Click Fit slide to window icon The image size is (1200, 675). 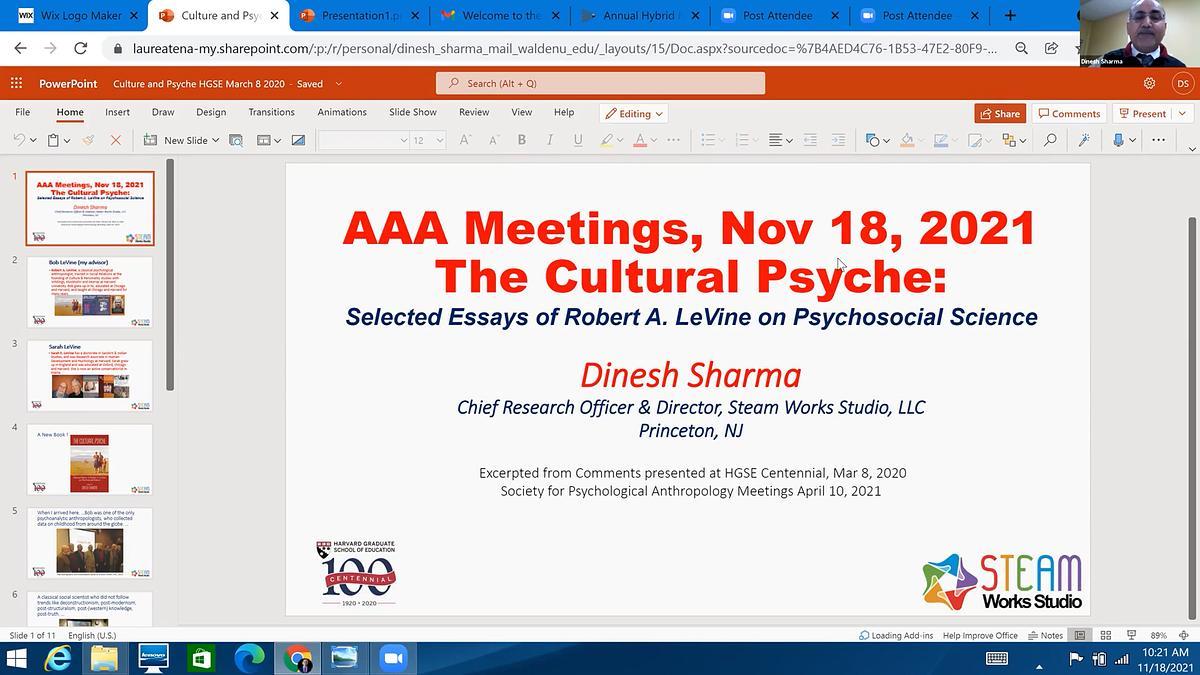coord(1186,635)
